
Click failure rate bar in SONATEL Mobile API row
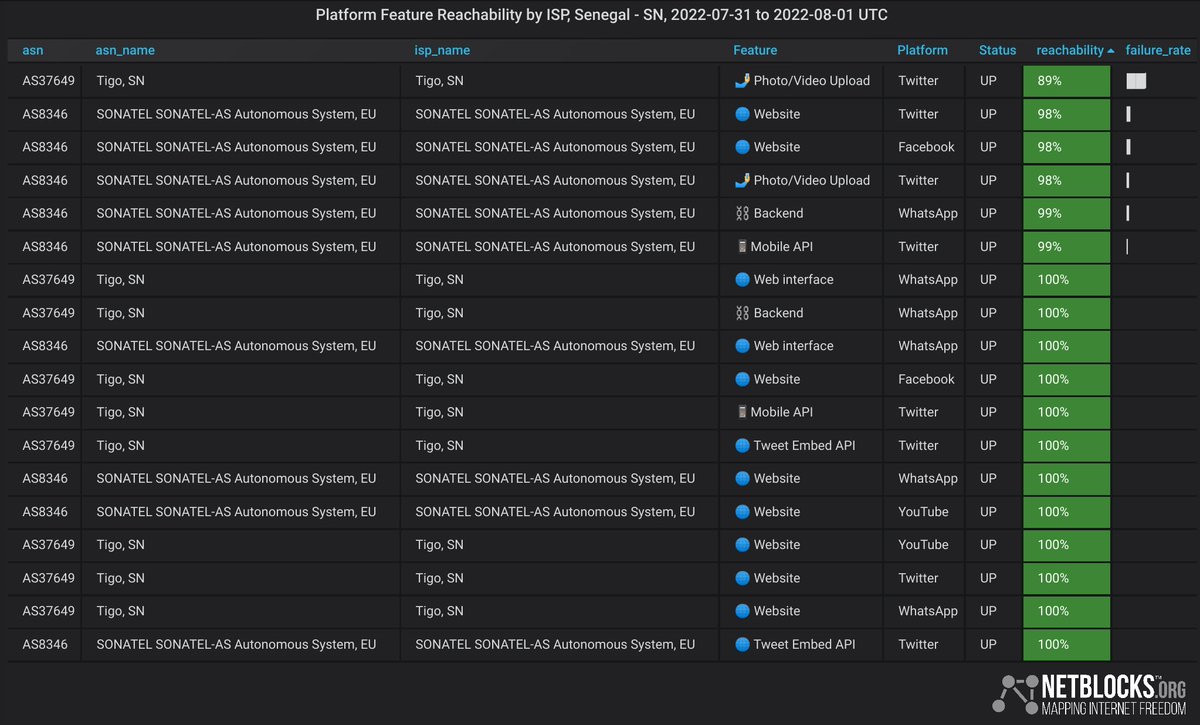click(x=1127, y=246)
